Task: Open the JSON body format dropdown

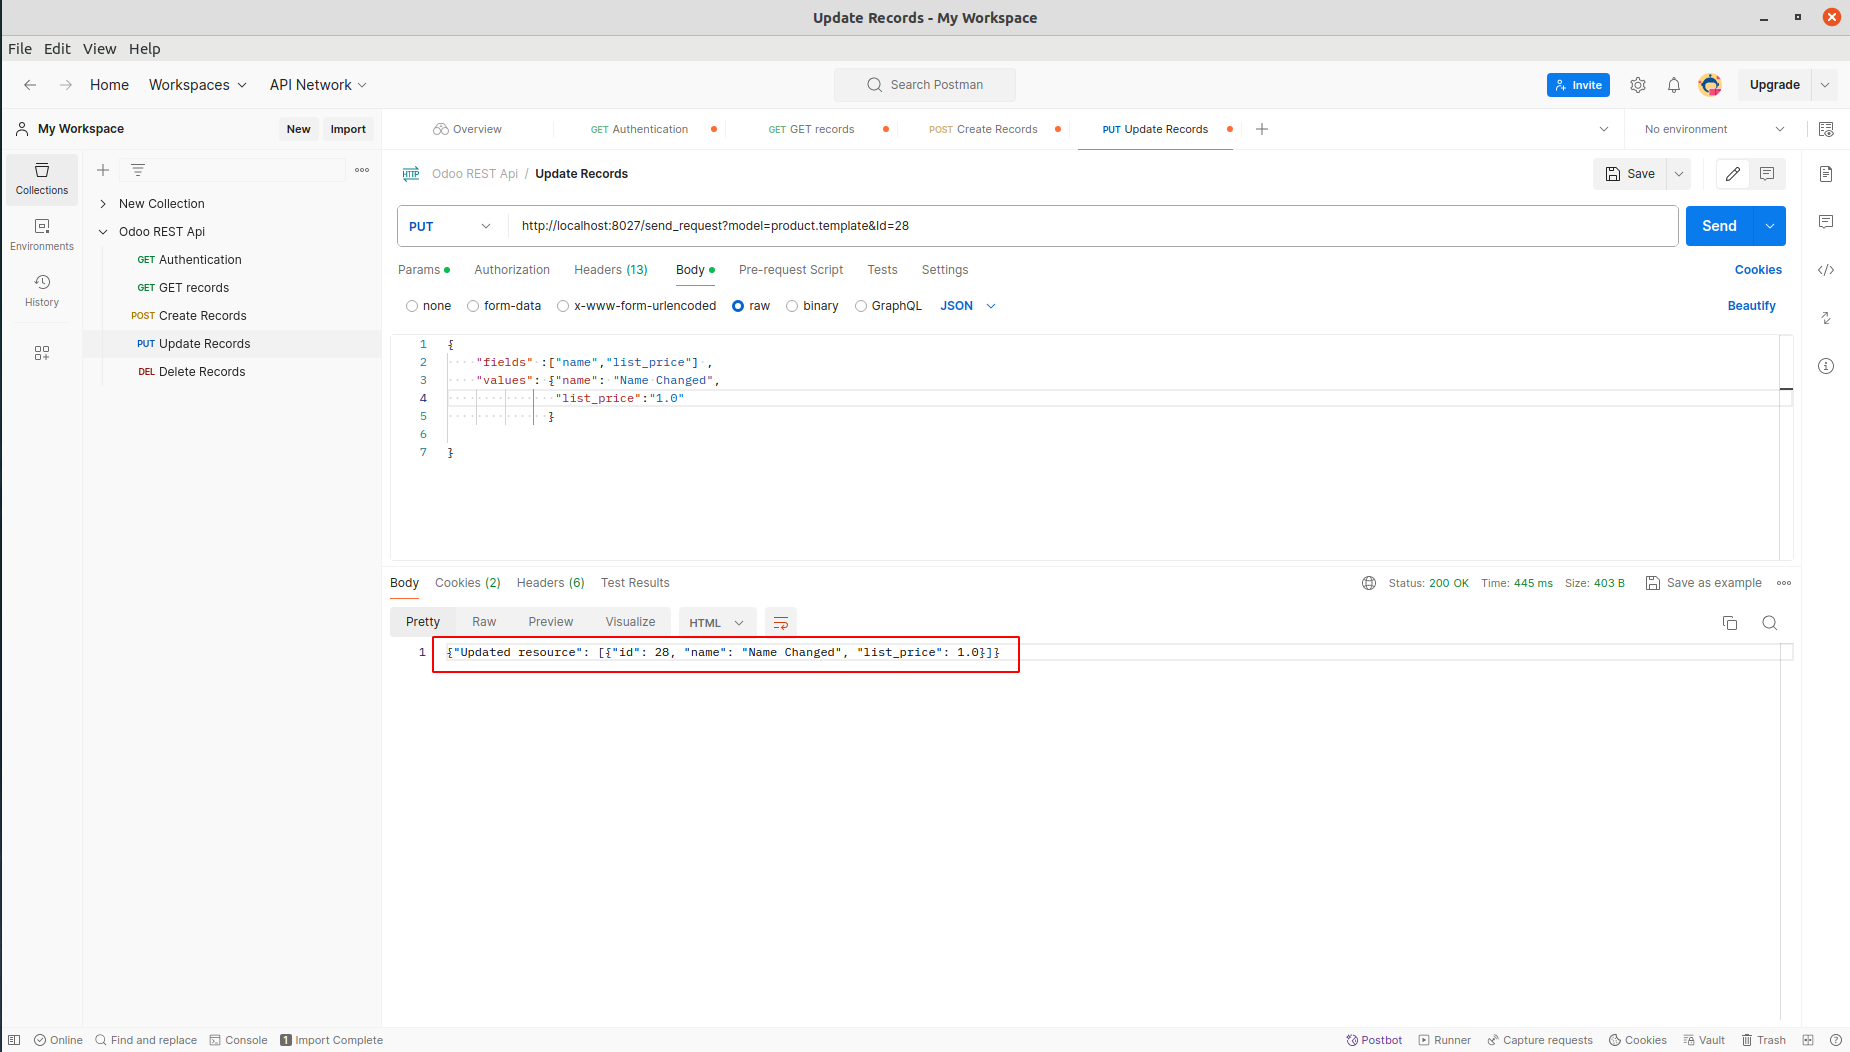Action: [x=968, y=306]
